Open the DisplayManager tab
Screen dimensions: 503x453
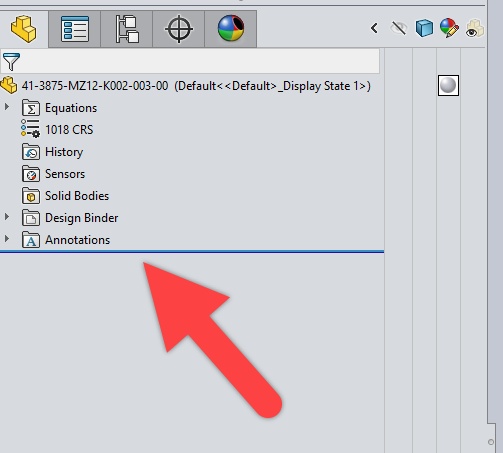click(231, 29)
